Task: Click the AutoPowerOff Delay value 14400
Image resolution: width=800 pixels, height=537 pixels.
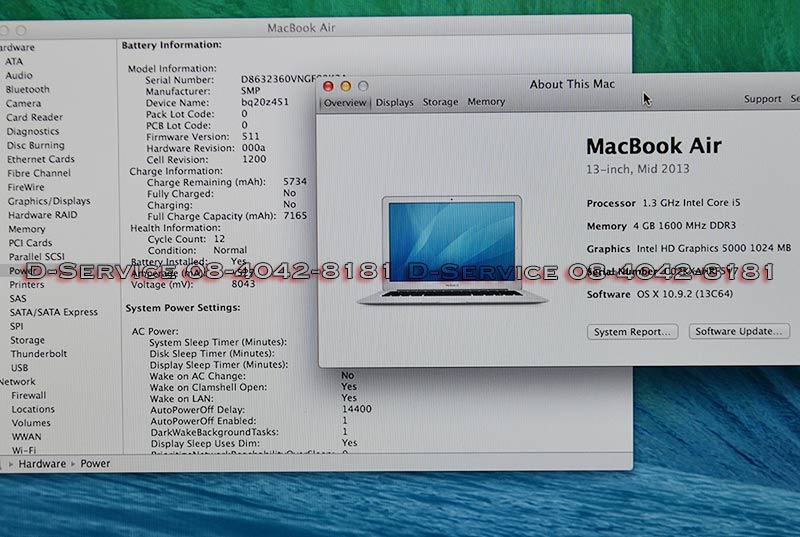Action: tap(357, 409)
